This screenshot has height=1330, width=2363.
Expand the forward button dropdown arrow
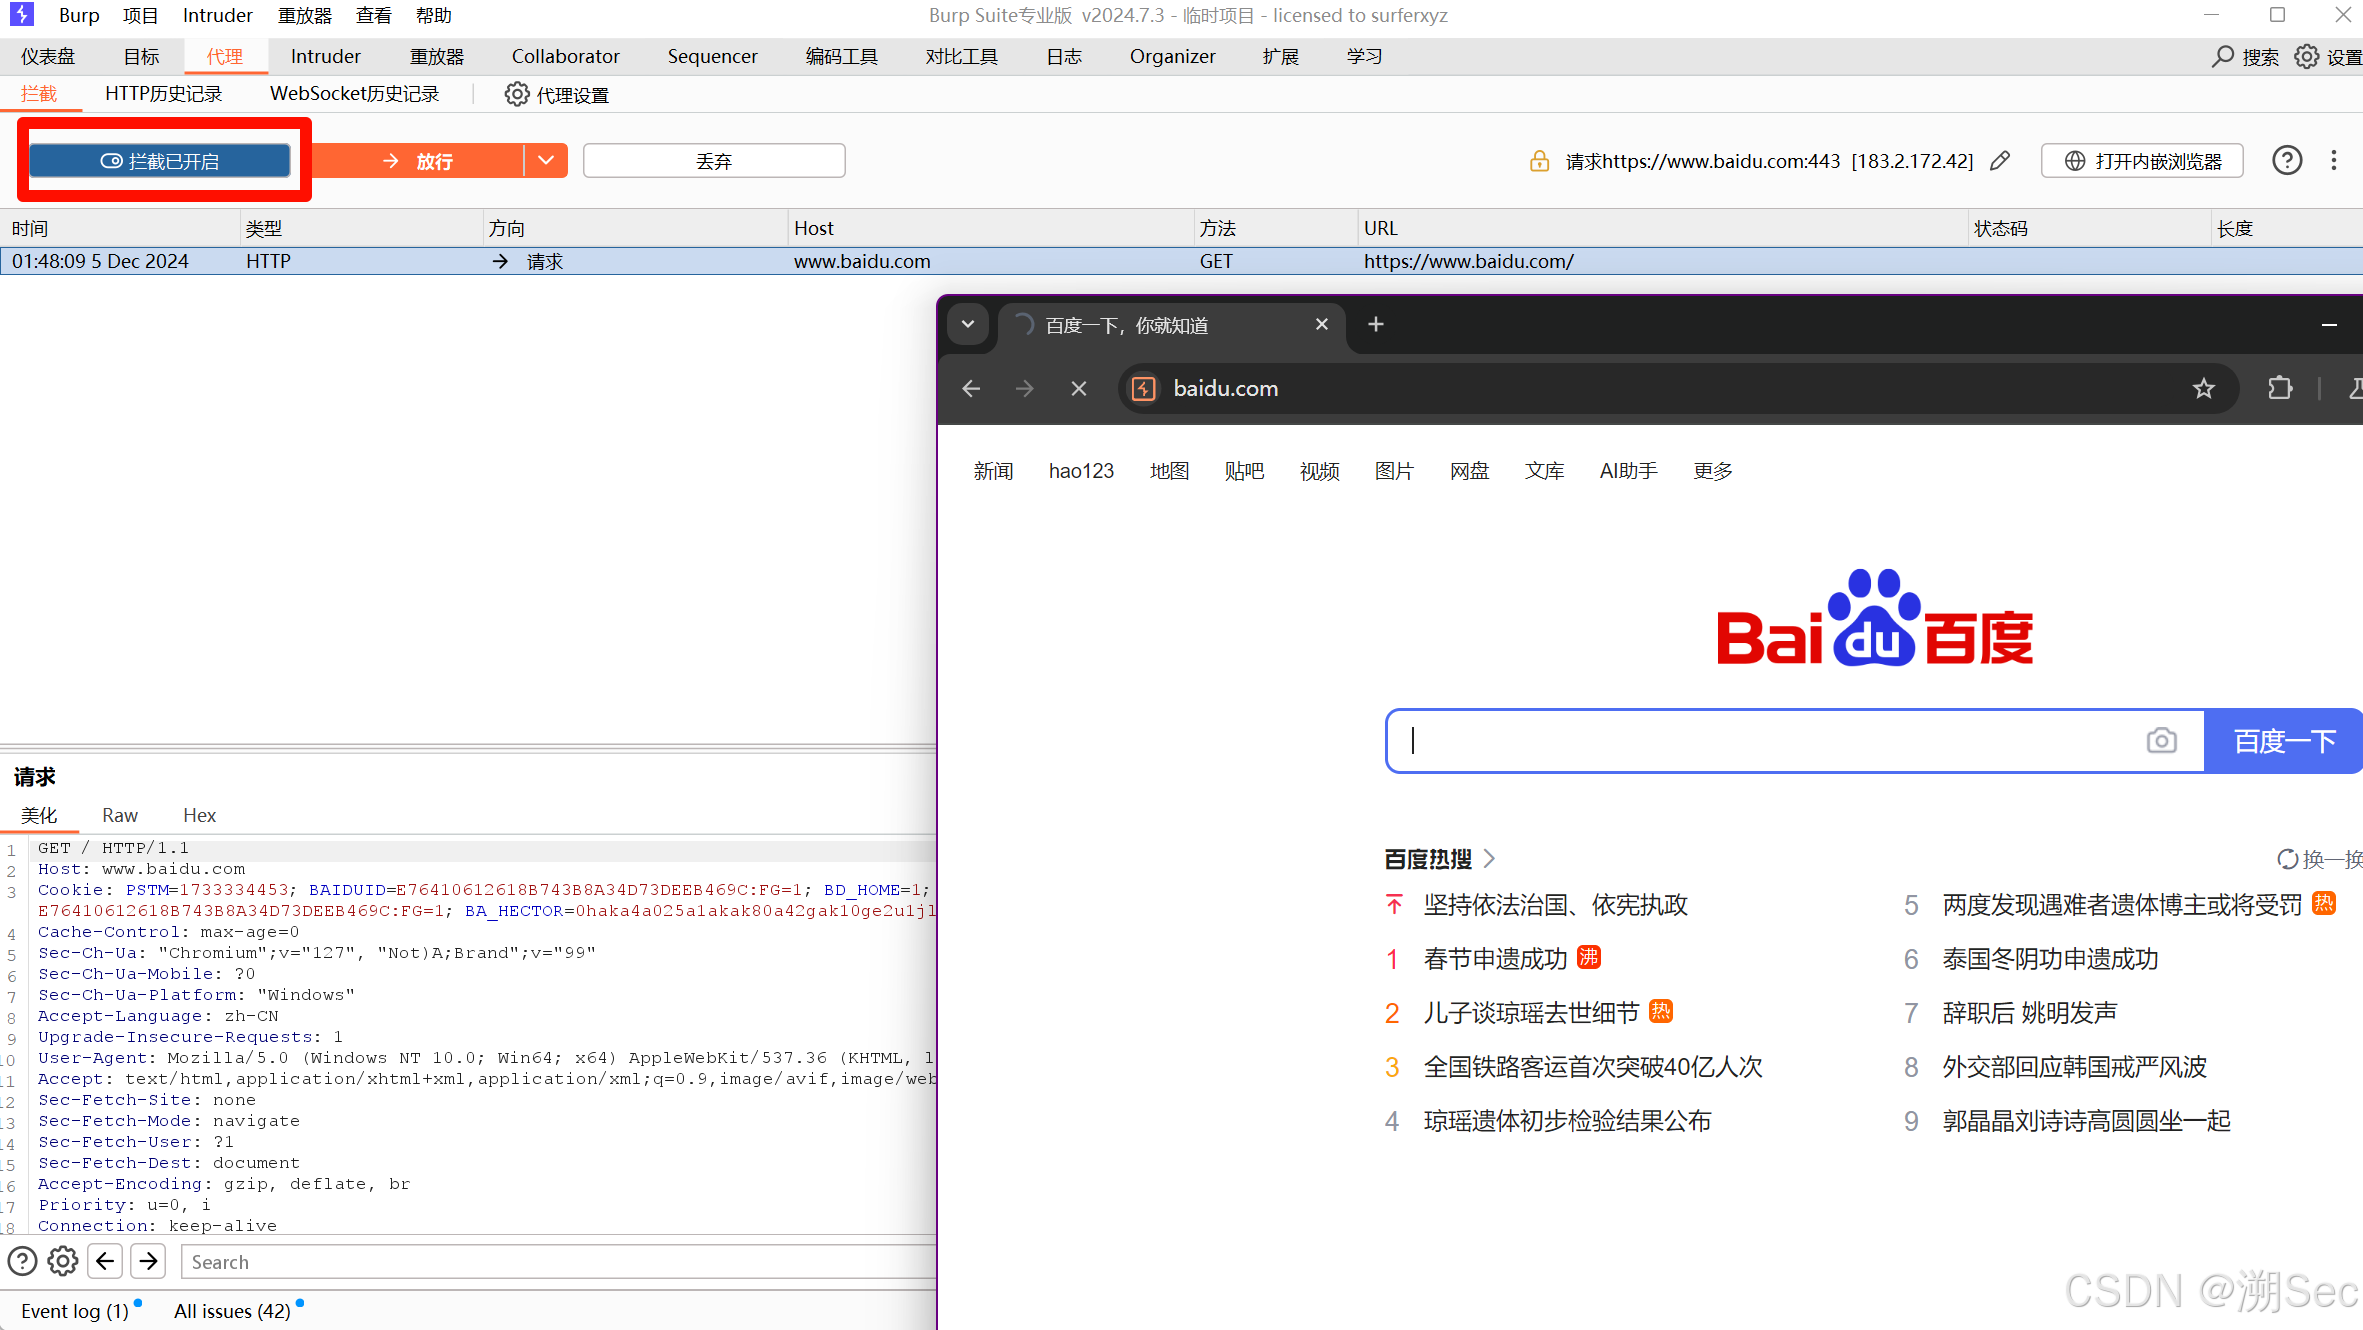[546, 161]
